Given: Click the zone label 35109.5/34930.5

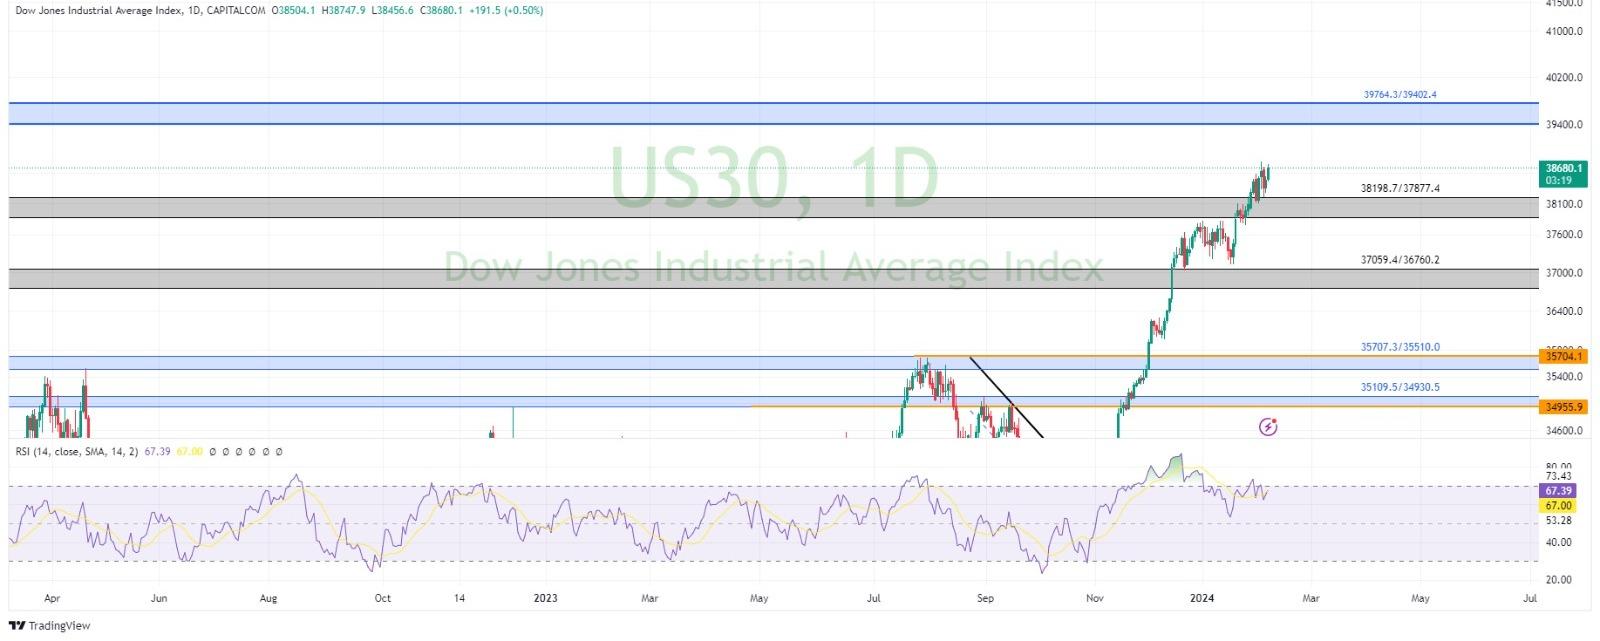Looking at the screenshot, I should (1400, 387).
